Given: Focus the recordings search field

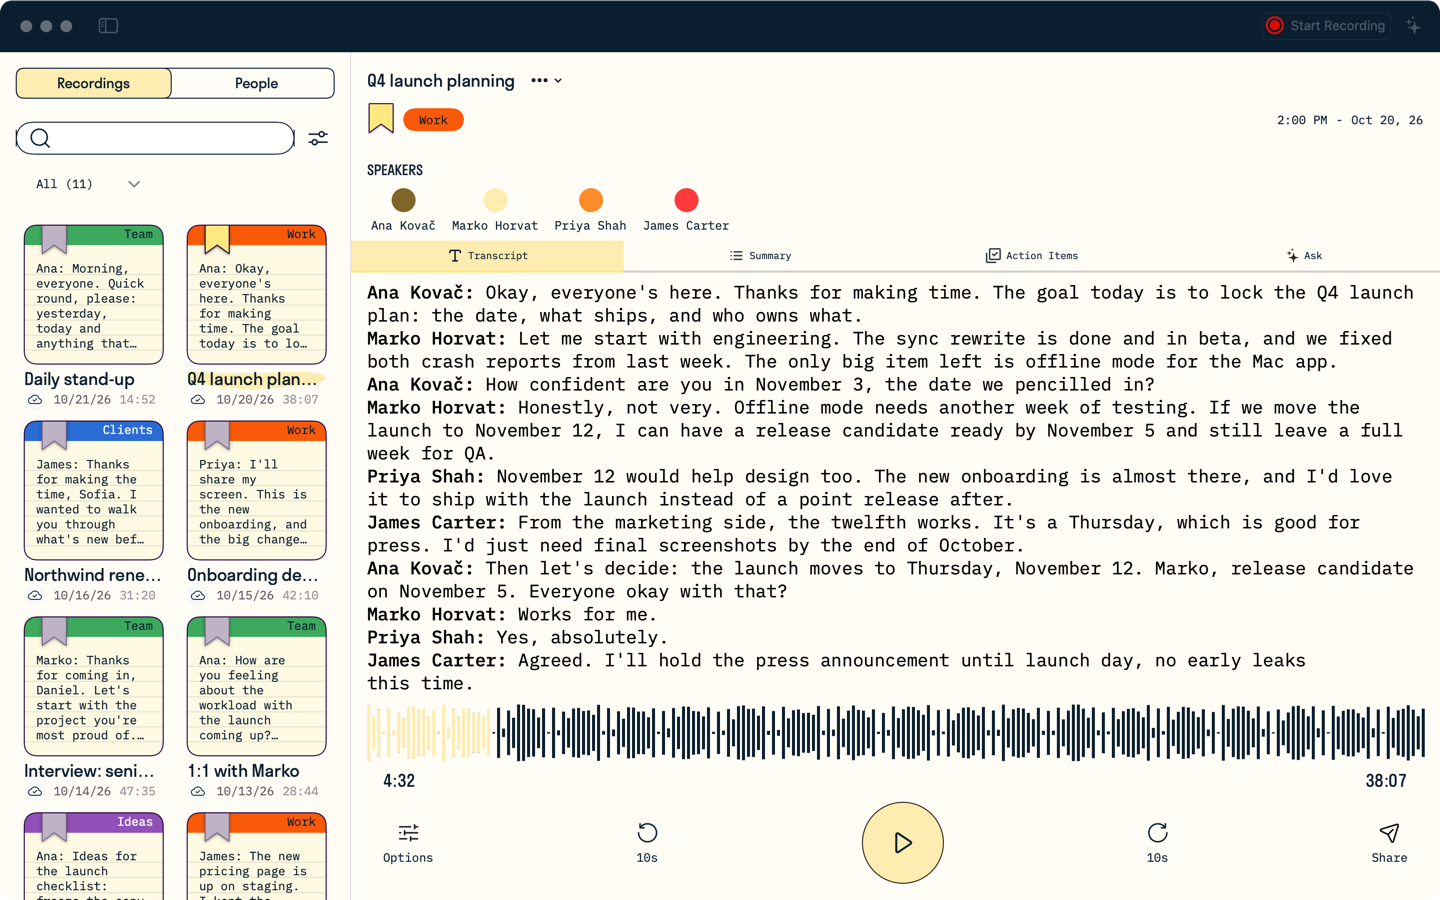Looking at the screenshot, I should click(x=155, y=138).
